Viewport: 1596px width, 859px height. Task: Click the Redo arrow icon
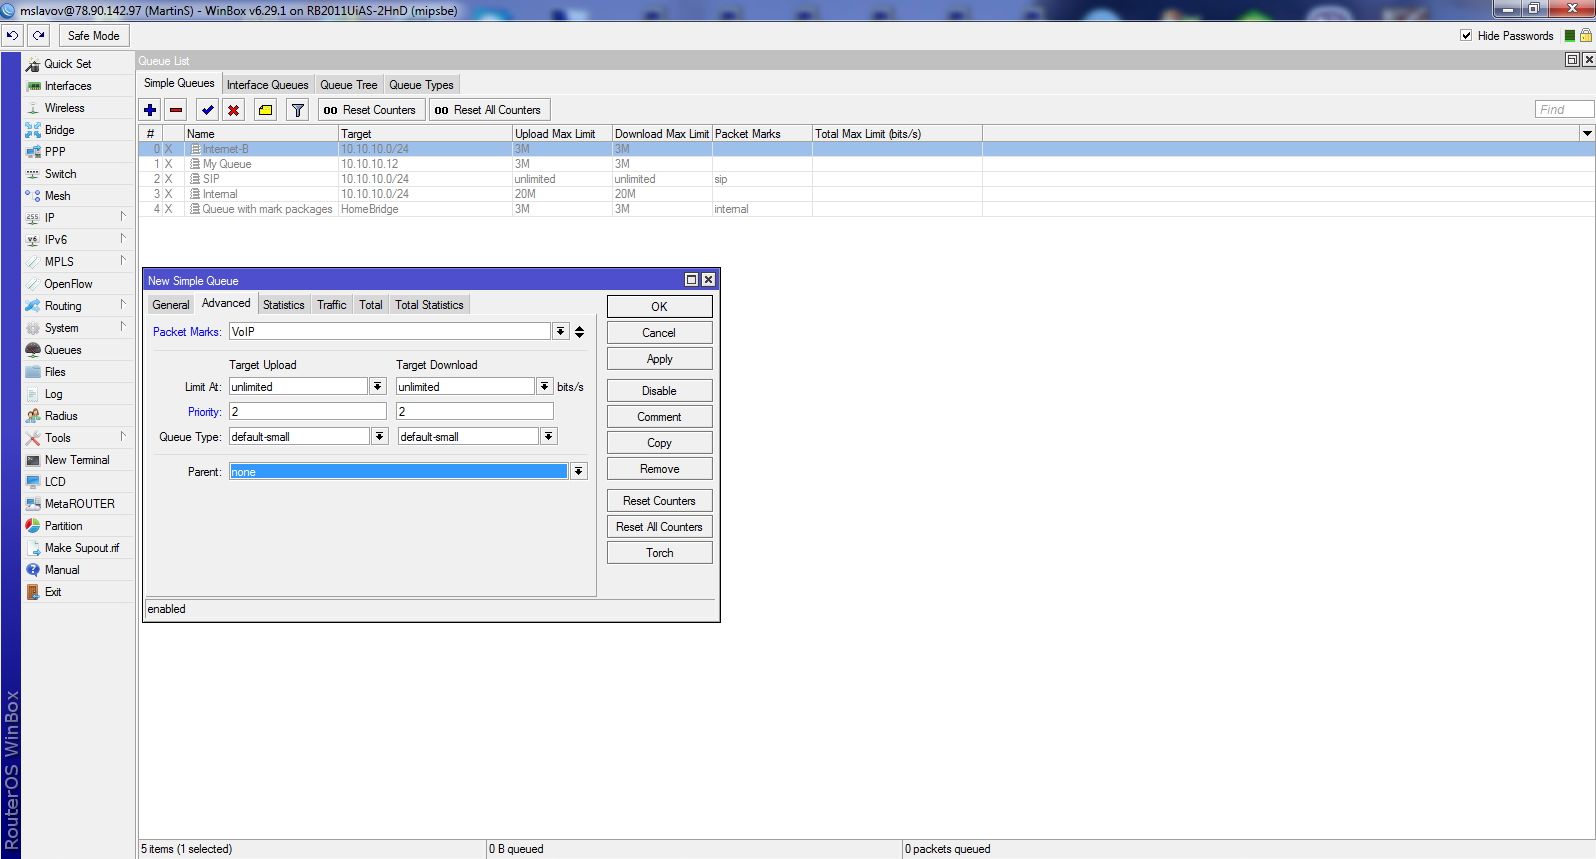tap(38, 36)
